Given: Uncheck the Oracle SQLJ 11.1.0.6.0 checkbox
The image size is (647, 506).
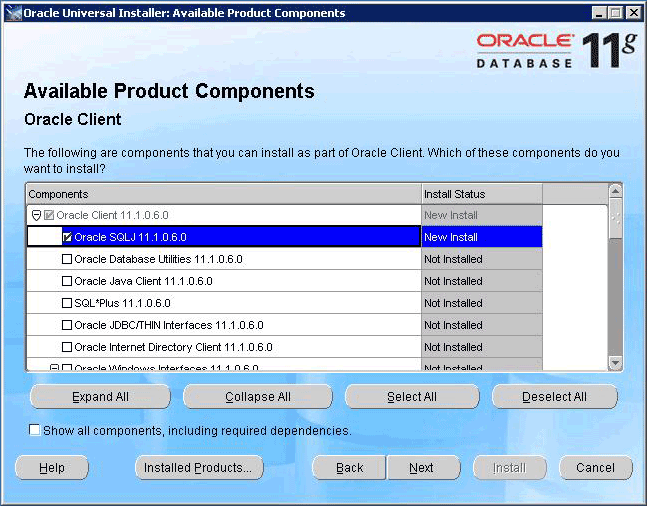Looking at the screenshot, I should pos(67,238).
